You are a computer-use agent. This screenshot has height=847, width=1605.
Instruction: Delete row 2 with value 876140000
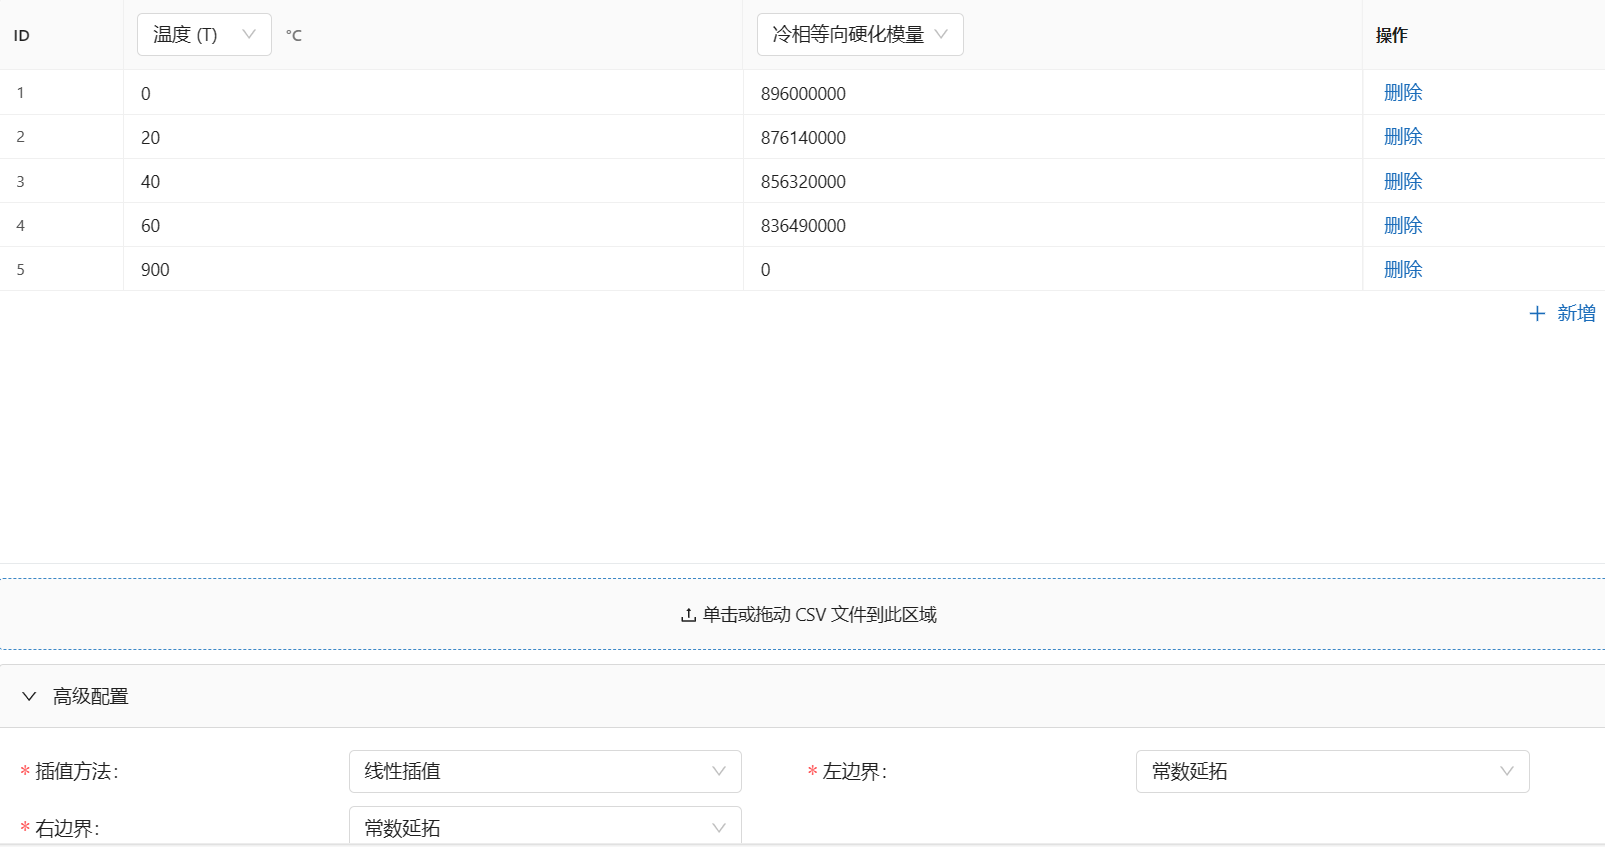1403,137
